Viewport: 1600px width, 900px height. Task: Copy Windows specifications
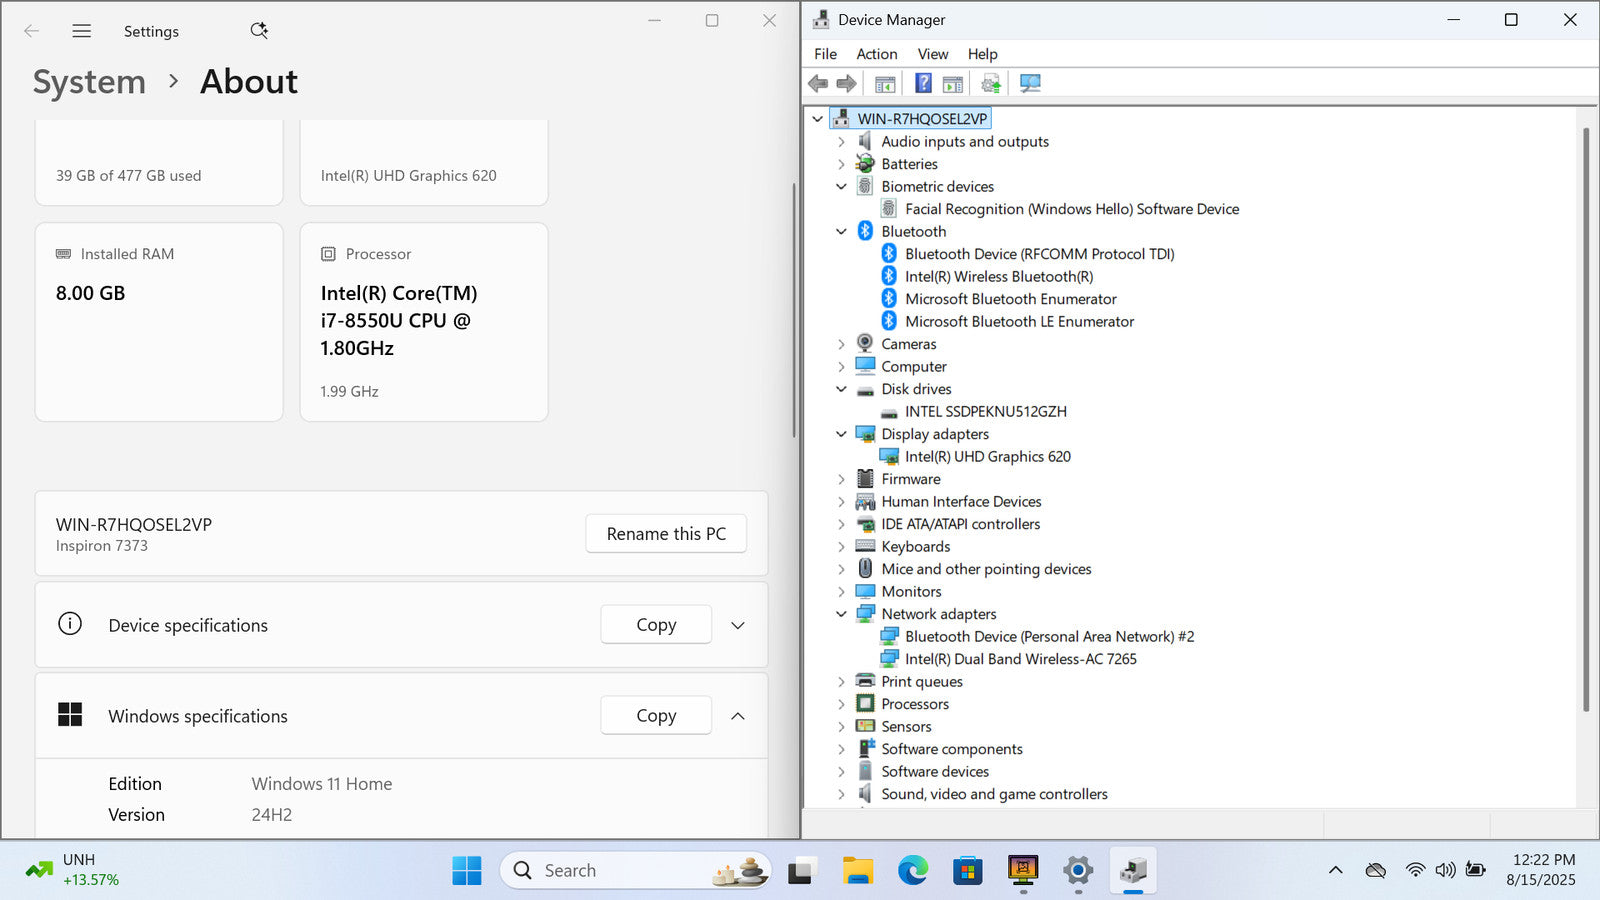point(656,716)
